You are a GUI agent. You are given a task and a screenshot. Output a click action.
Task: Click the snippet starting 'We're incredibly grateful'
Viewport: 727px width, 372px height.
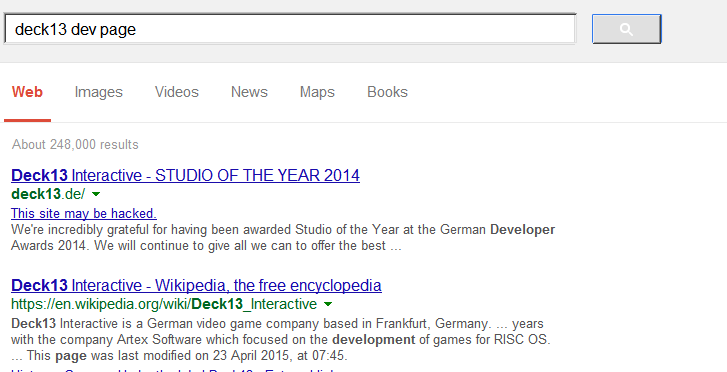tap(283, 237)
